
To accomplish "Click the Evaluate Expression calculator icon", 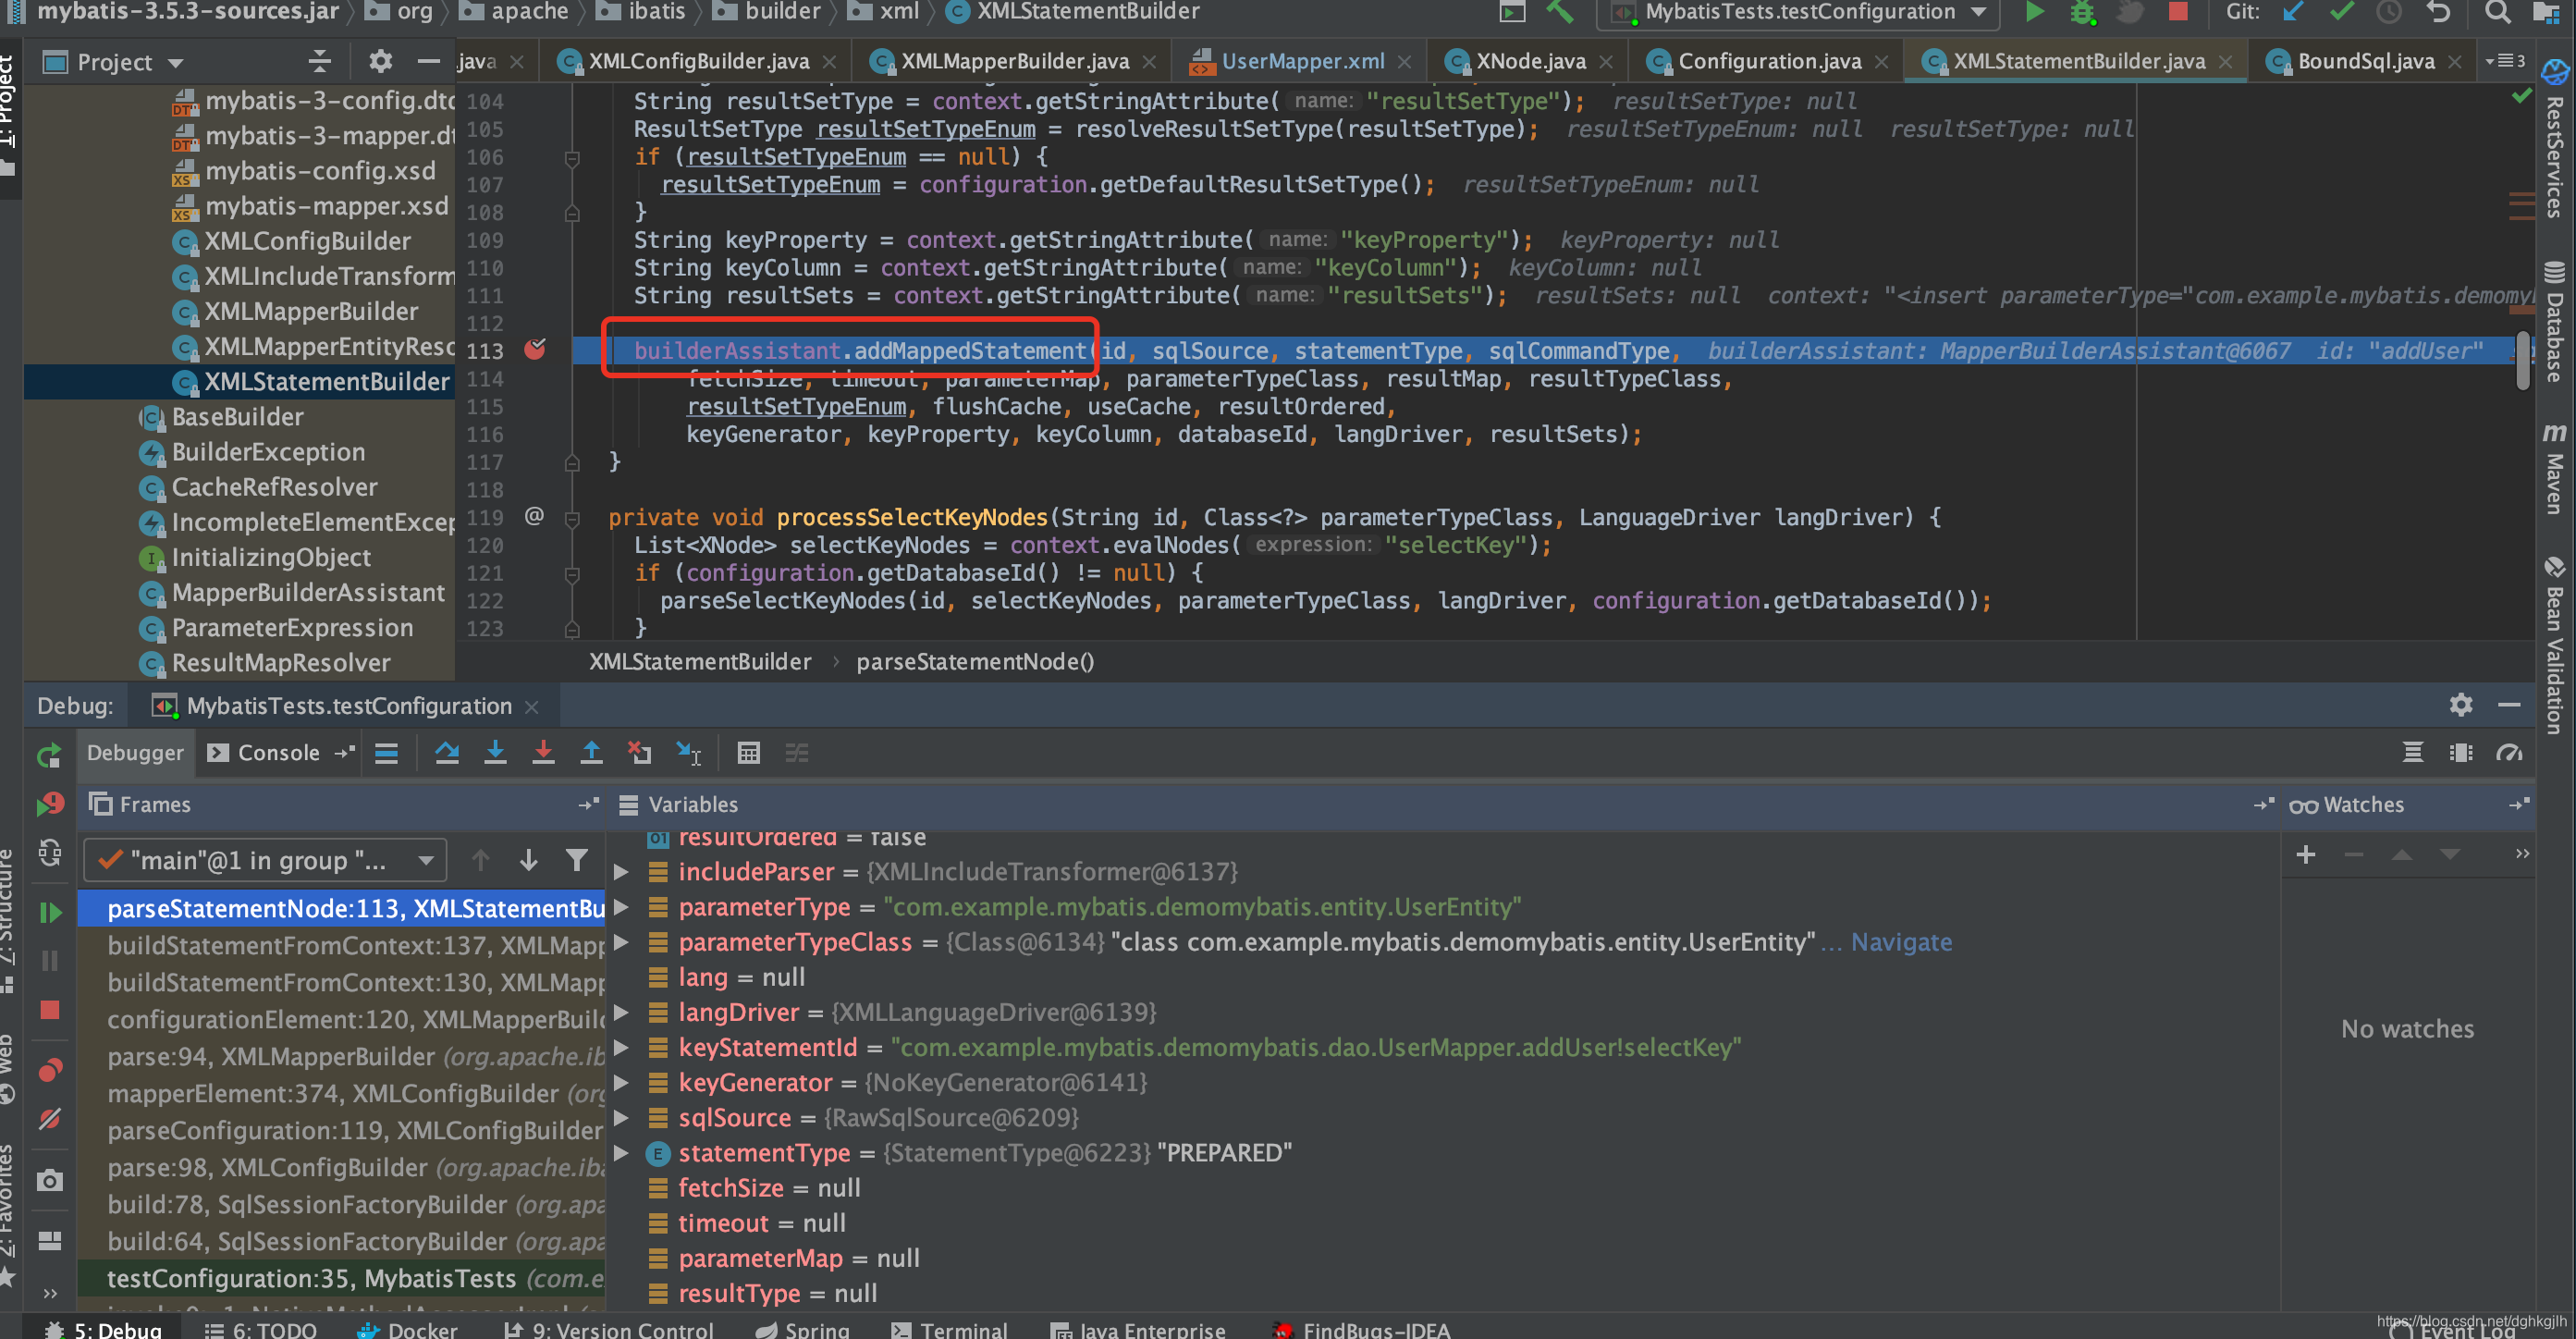I will (748, 753).
